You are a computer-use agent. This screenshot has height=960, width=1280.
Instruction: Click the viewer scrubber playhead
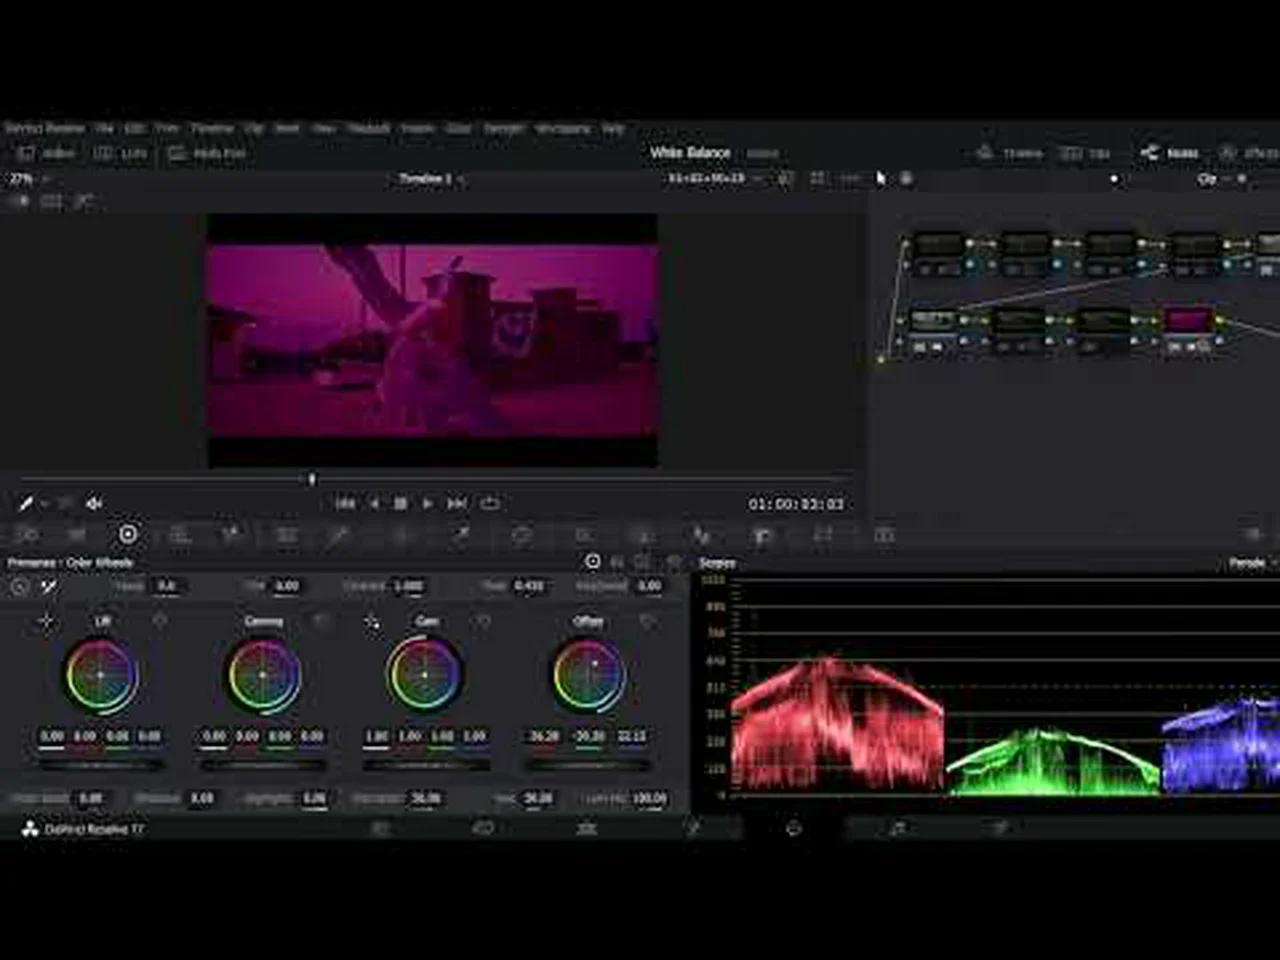click(312, 480)
